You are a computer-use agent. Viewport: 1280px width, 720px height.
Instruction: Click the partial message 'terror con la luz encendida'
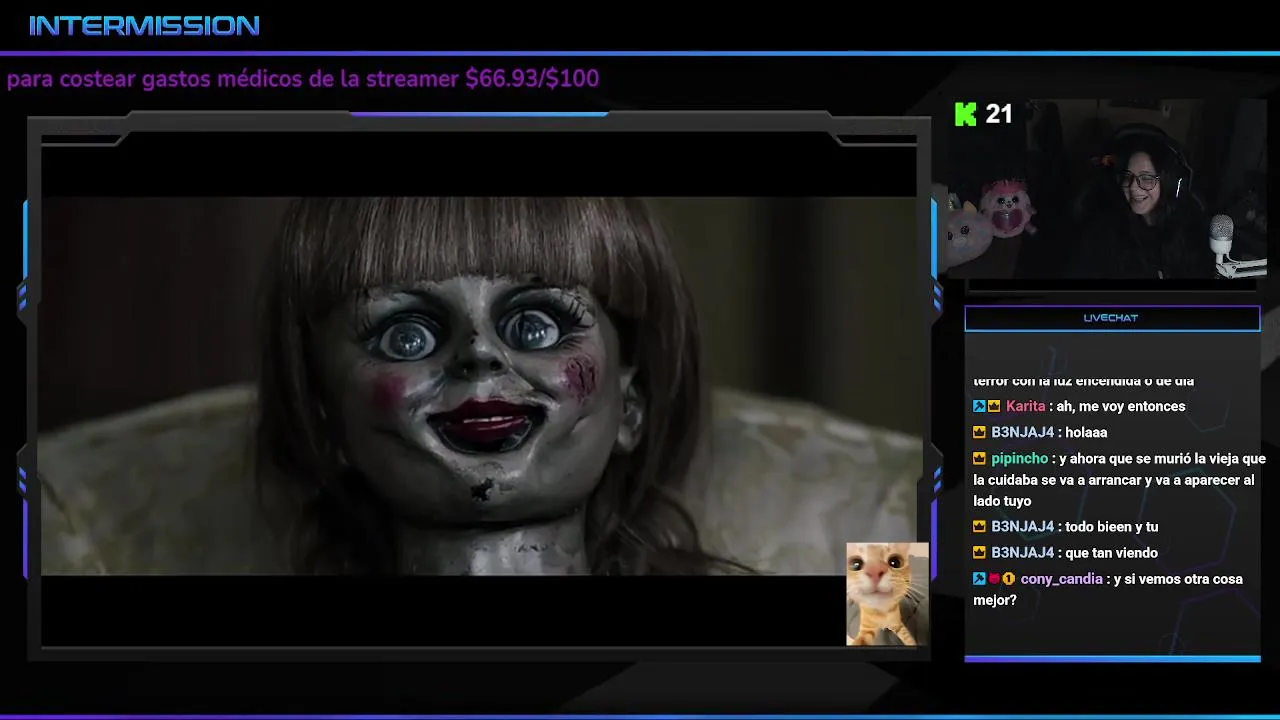[x=1084, y=381]
